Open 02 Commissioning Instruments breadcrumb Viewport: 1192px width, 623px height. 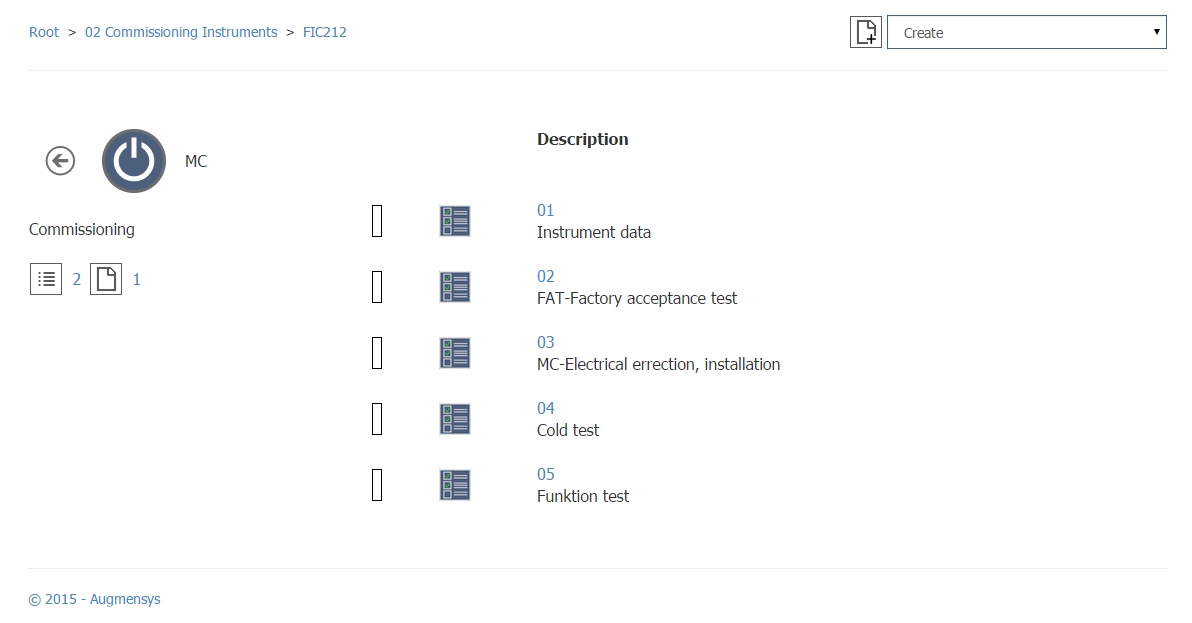[181, 32]
